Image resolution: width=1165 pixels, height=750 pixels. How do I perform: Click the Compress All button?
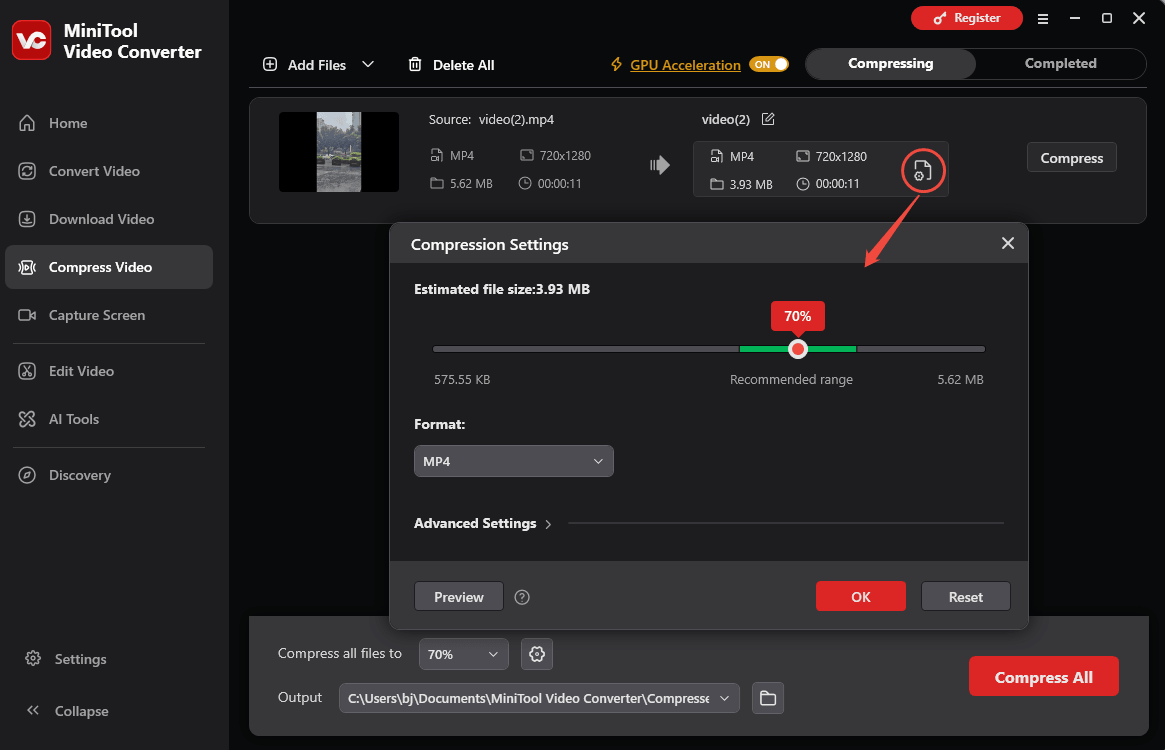pyautogui.click(x=1043, y=676)
